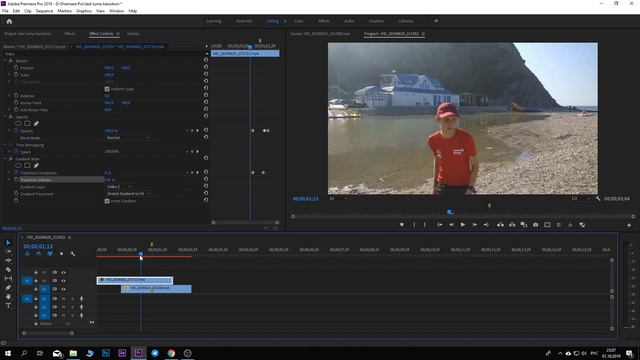Select the Slip tool

tap(8, 278)
